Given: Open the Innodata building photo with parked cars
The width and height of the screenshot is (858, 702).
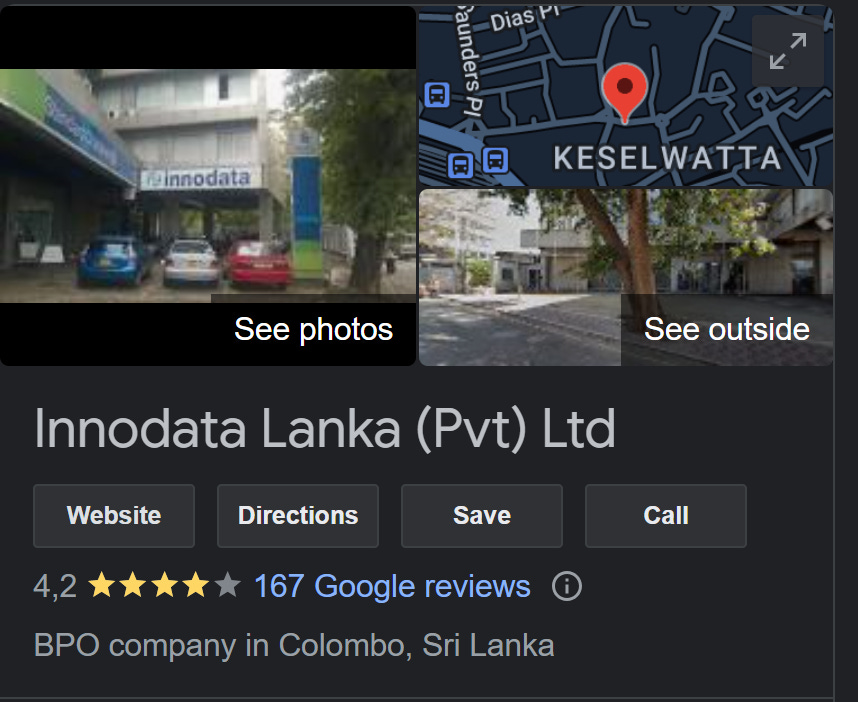Looking at the screenshot, I should [x=208, y=185].
